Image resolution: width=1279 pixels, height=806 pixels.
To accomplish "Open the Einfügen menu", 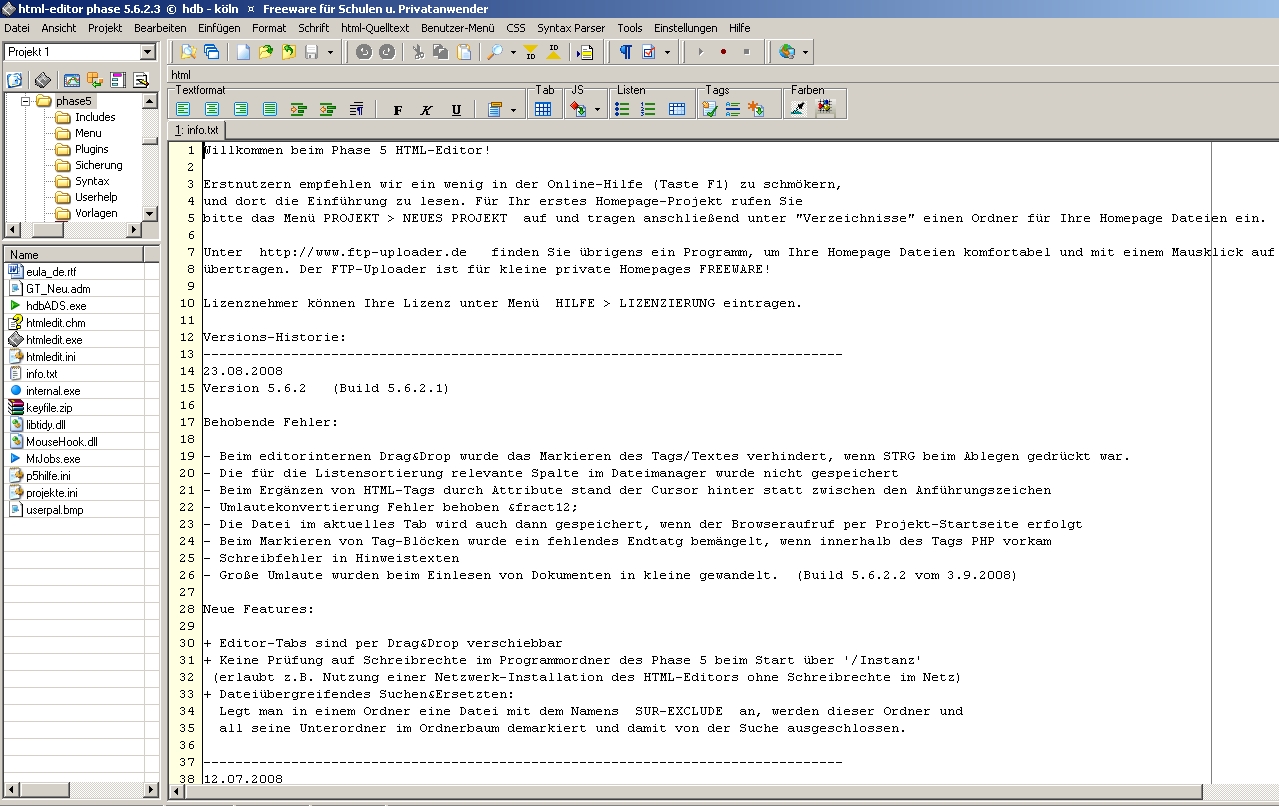I will coord(219,28).
